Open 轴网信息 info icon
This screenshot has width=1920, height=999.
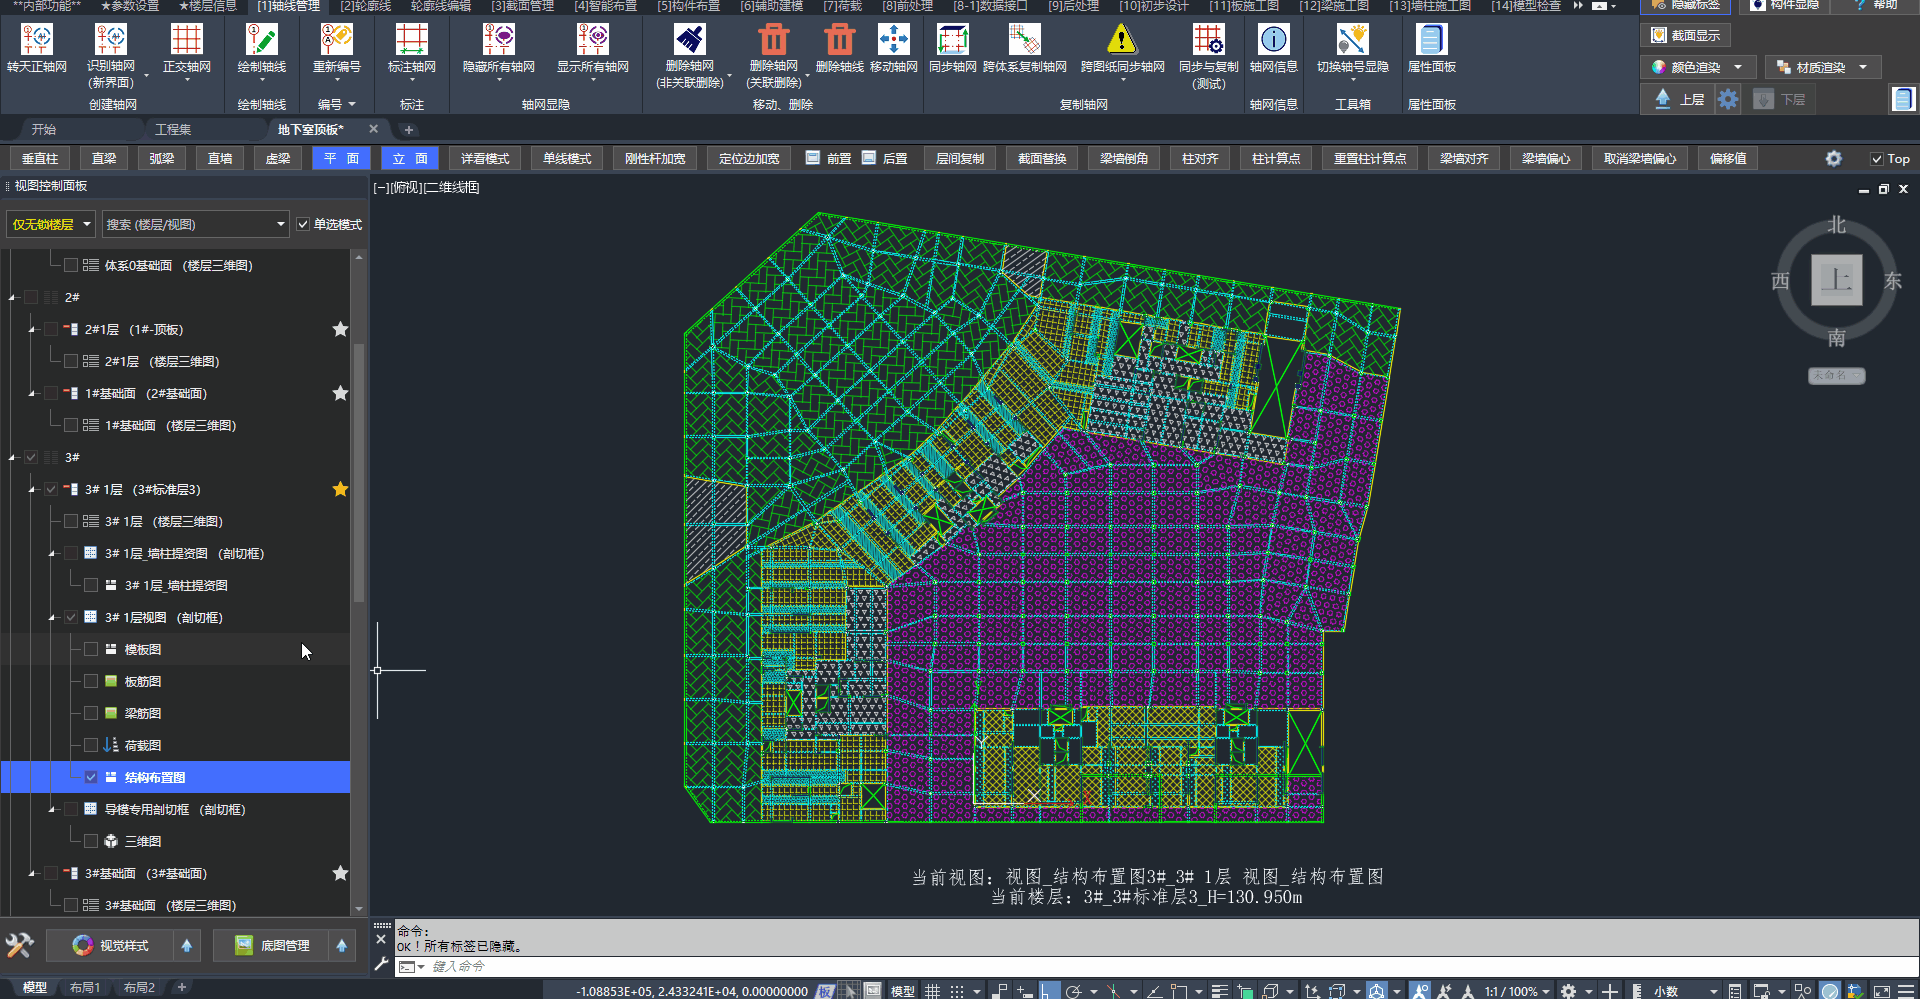(1273, 41)
